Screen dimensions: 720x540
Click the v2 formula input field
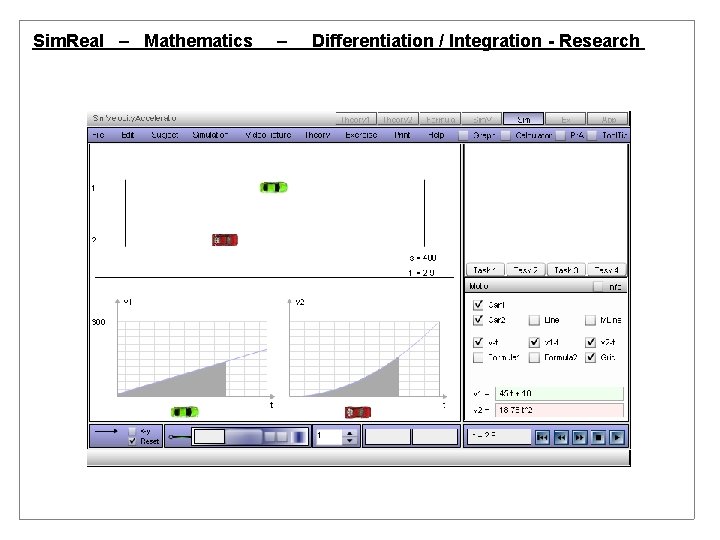(559, 410)
